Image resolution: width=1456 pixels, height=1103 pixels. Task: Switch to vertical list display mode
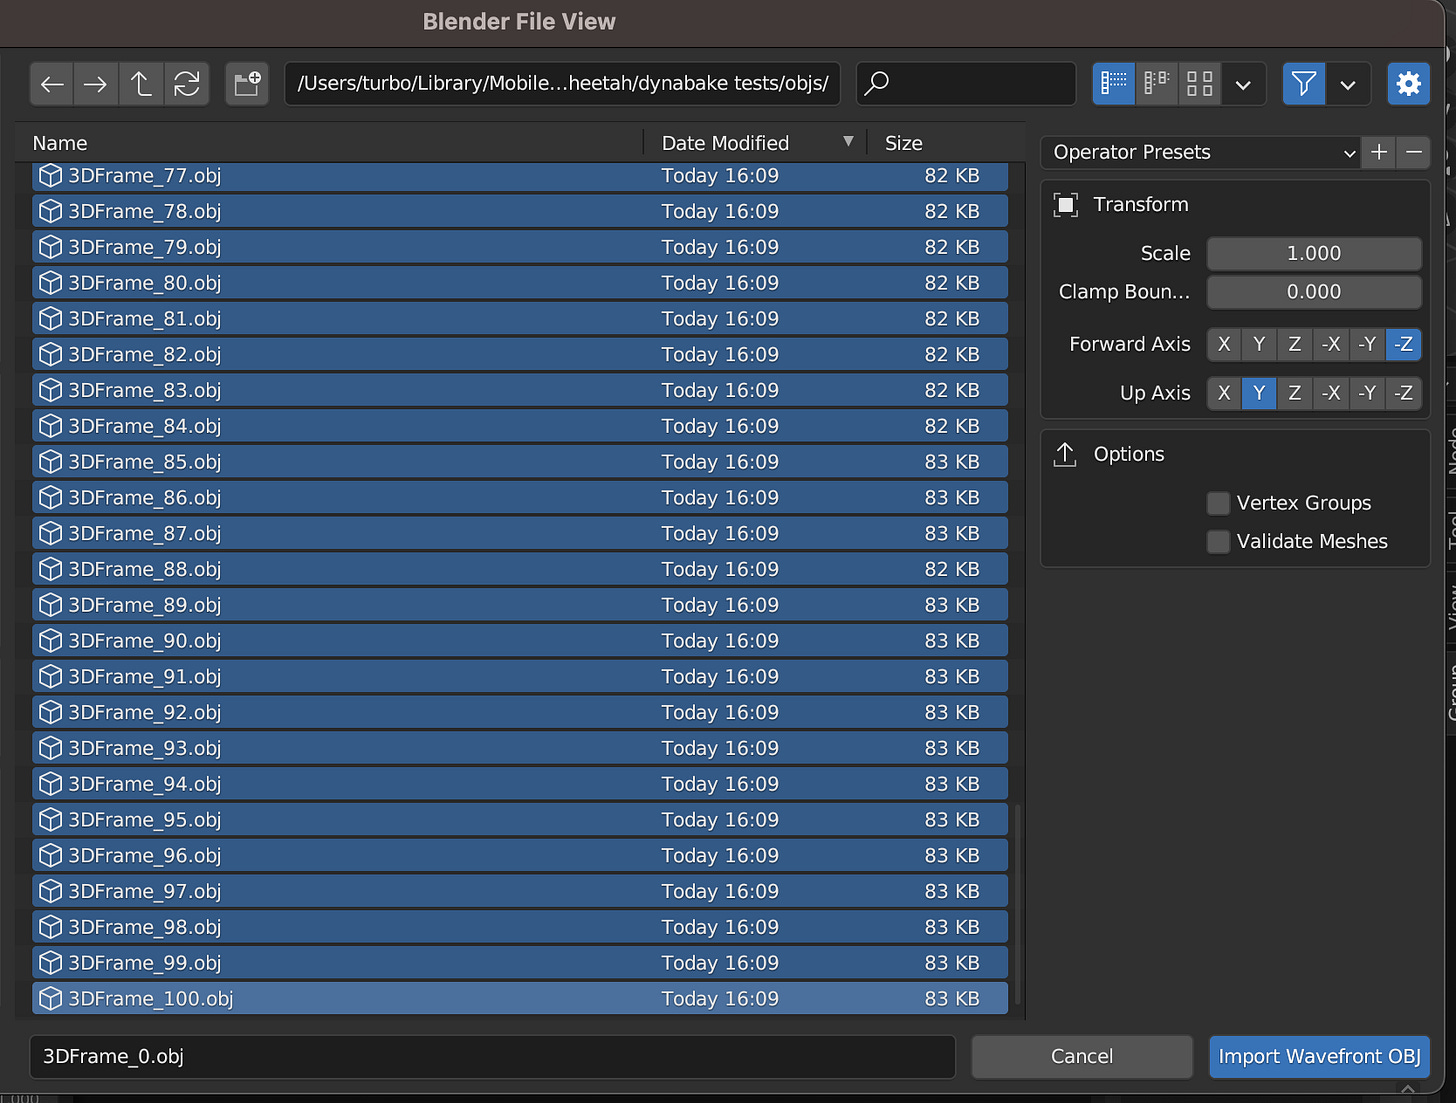pos(1114,84)
